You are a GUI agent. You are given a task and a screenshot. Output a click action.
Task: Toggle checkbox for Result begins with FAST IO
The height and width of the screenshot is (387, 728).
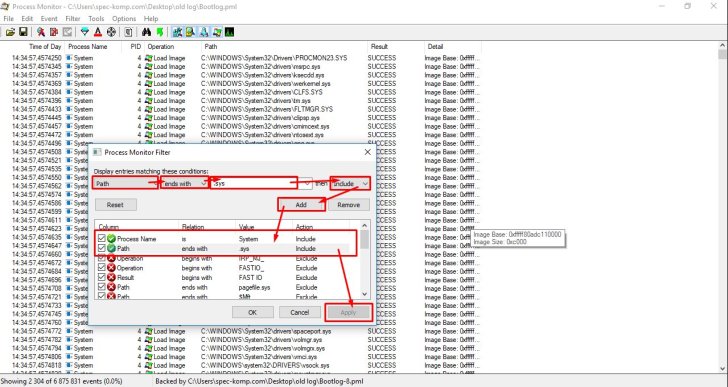click(x=102, y=277)
